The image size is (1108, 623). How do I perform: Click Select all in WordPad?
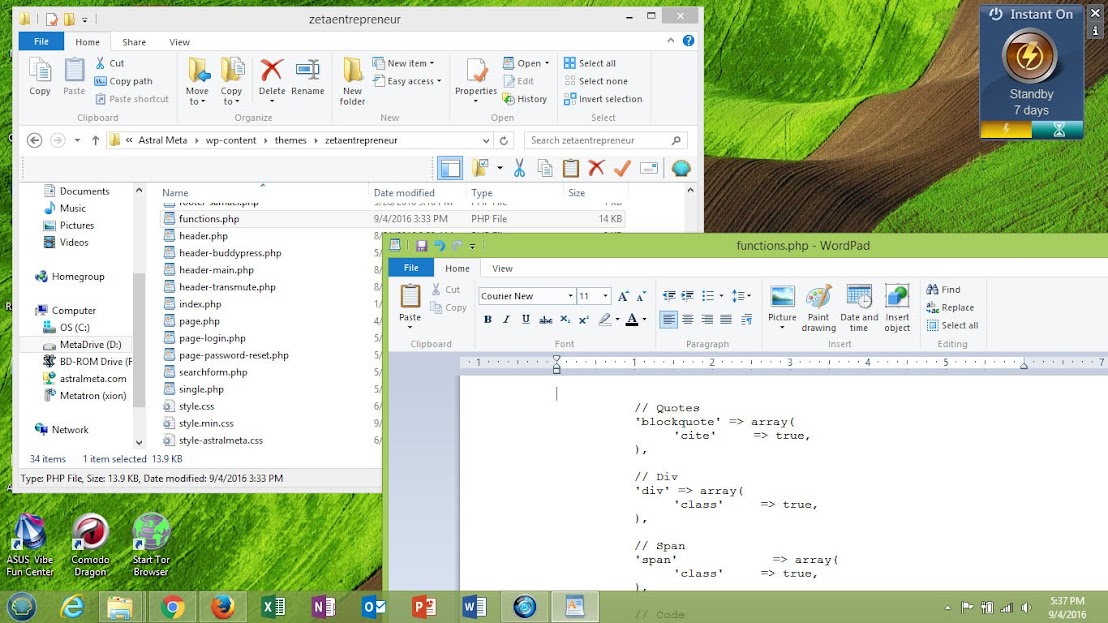click(x=952, y=326)
